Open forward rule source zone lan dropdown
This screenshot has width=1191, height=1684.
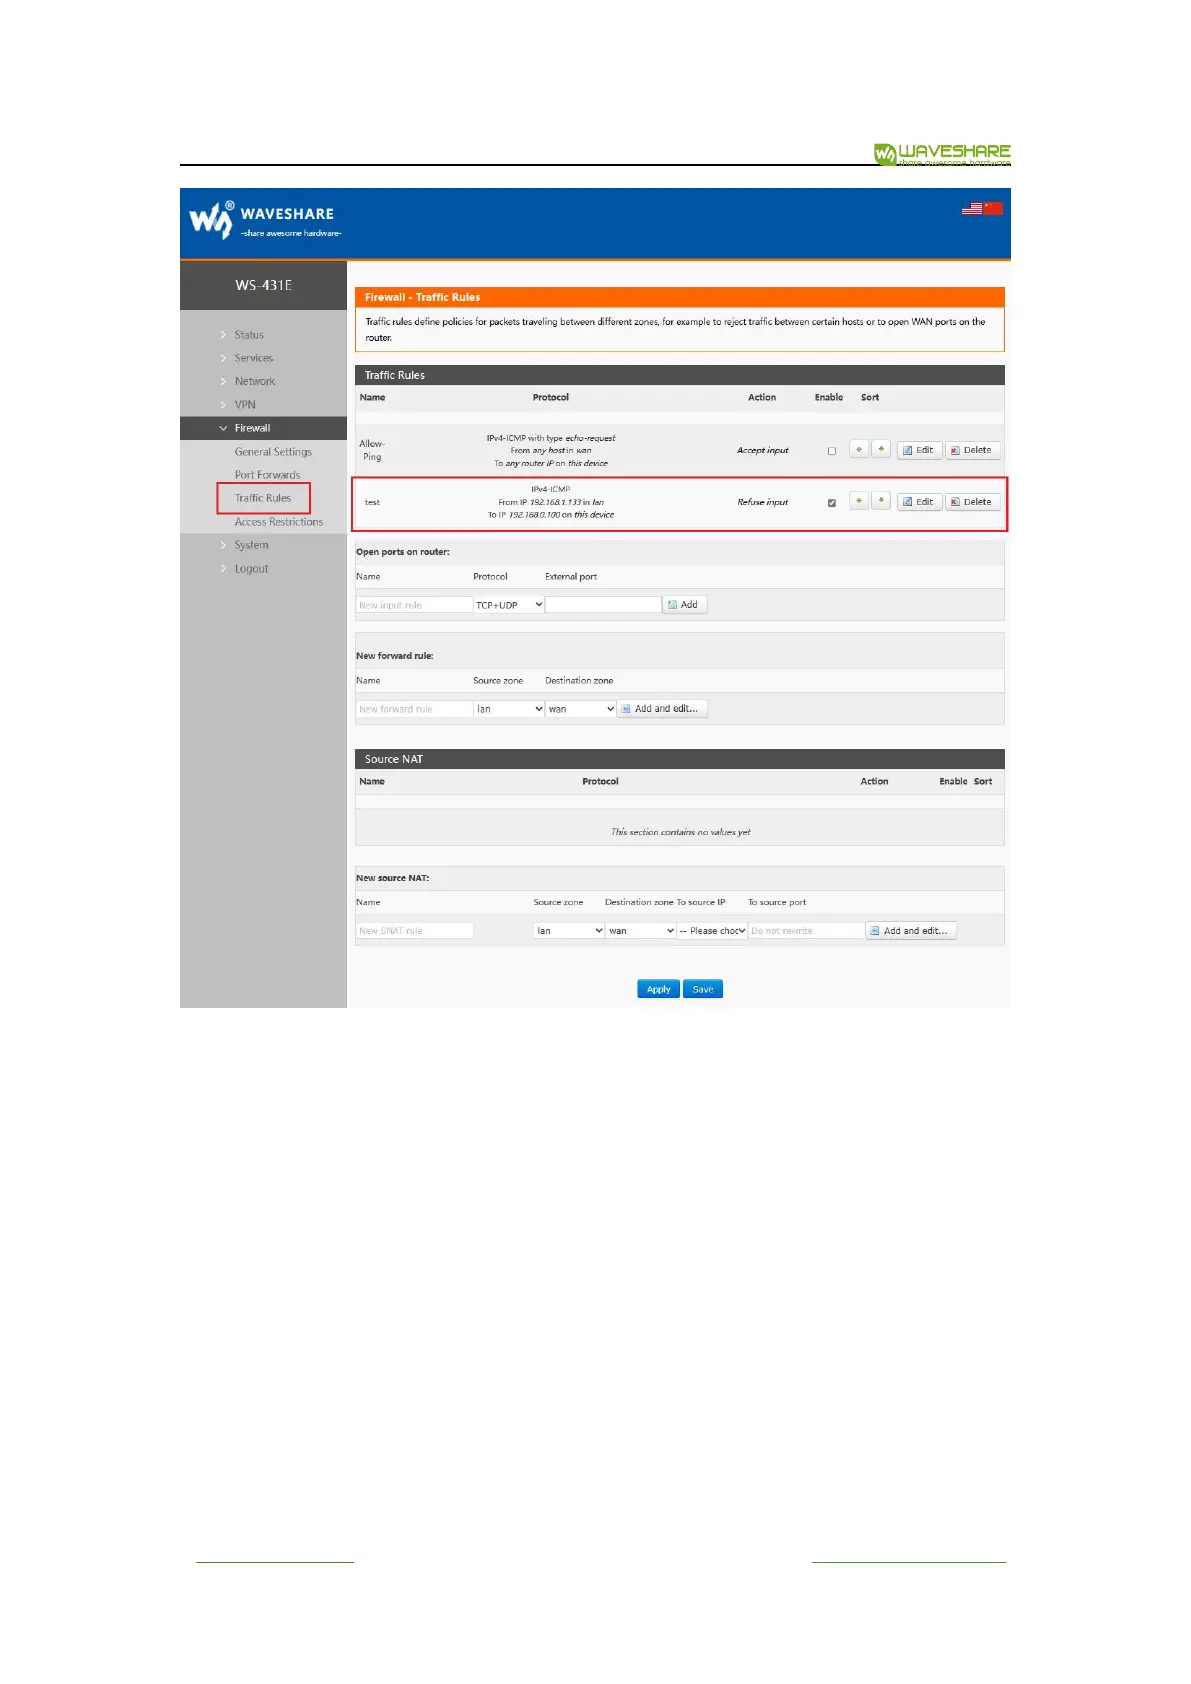[x=509, y=709]
